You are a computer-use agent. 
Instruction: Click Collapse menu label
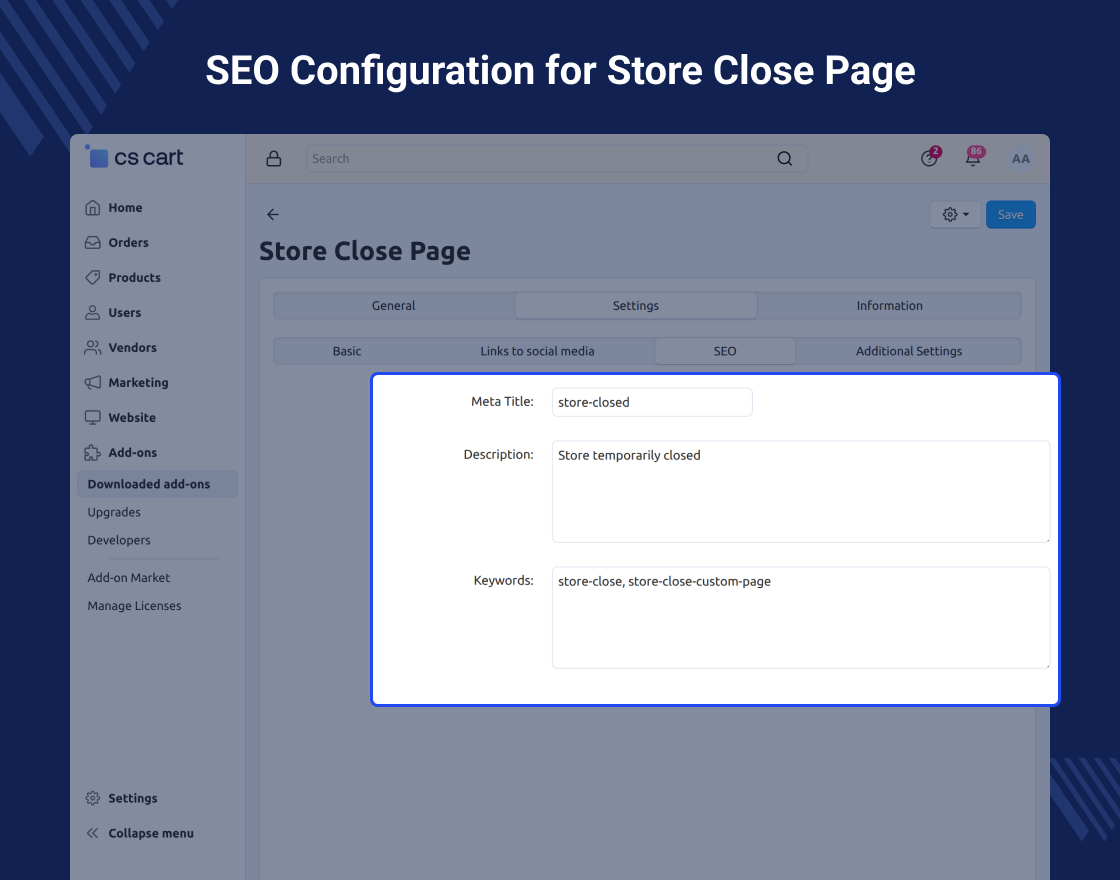[151, 834]
